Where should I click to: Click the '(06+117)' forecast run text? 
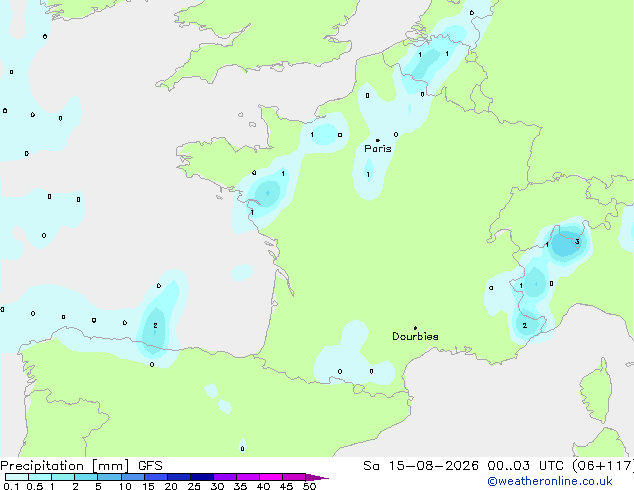click(602, 466)
